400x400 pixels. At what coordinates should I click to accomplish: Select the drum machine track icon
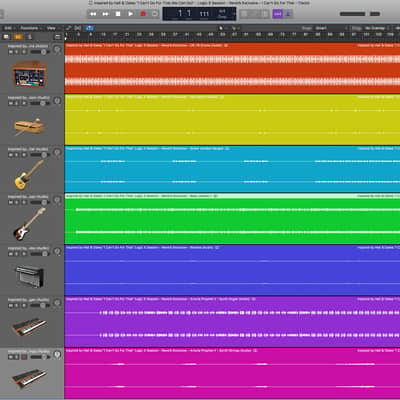[28, 74]
